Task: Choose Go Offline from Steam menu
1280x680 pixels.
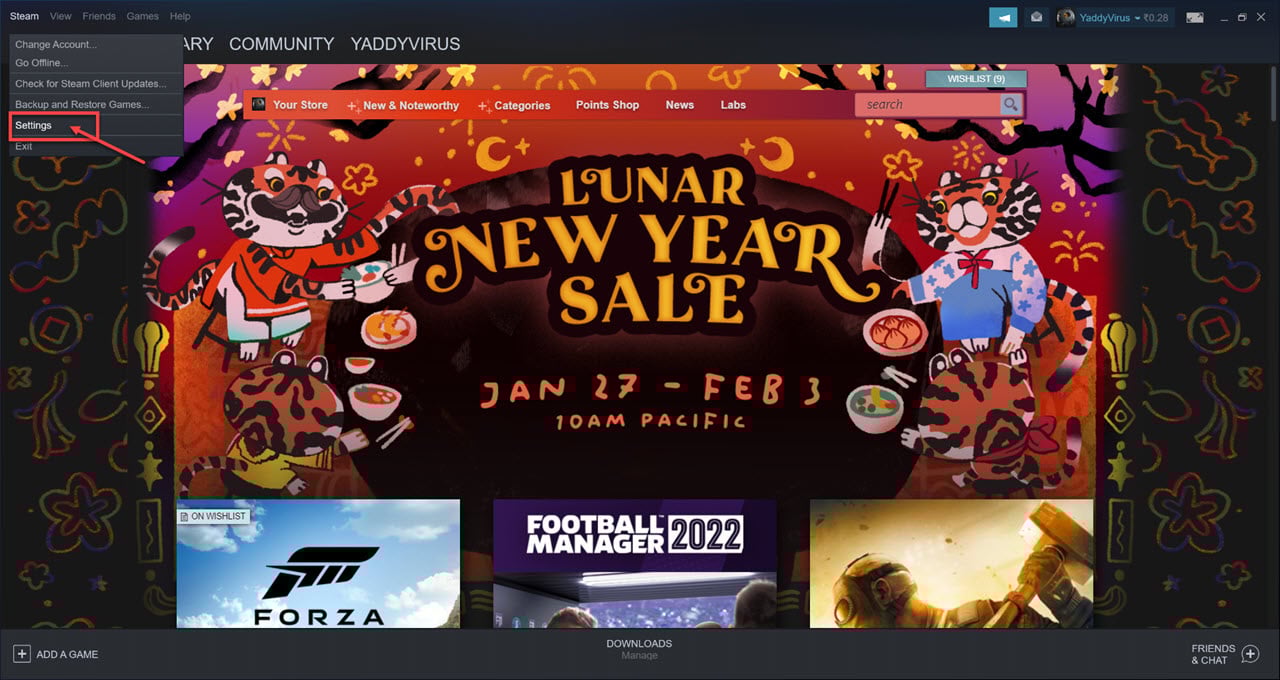Action: point(41,63)
